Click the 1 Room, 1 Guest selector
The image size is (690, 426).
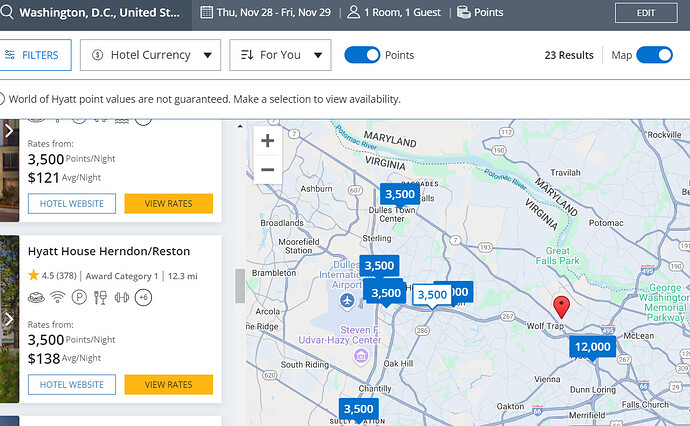[402, 12]
